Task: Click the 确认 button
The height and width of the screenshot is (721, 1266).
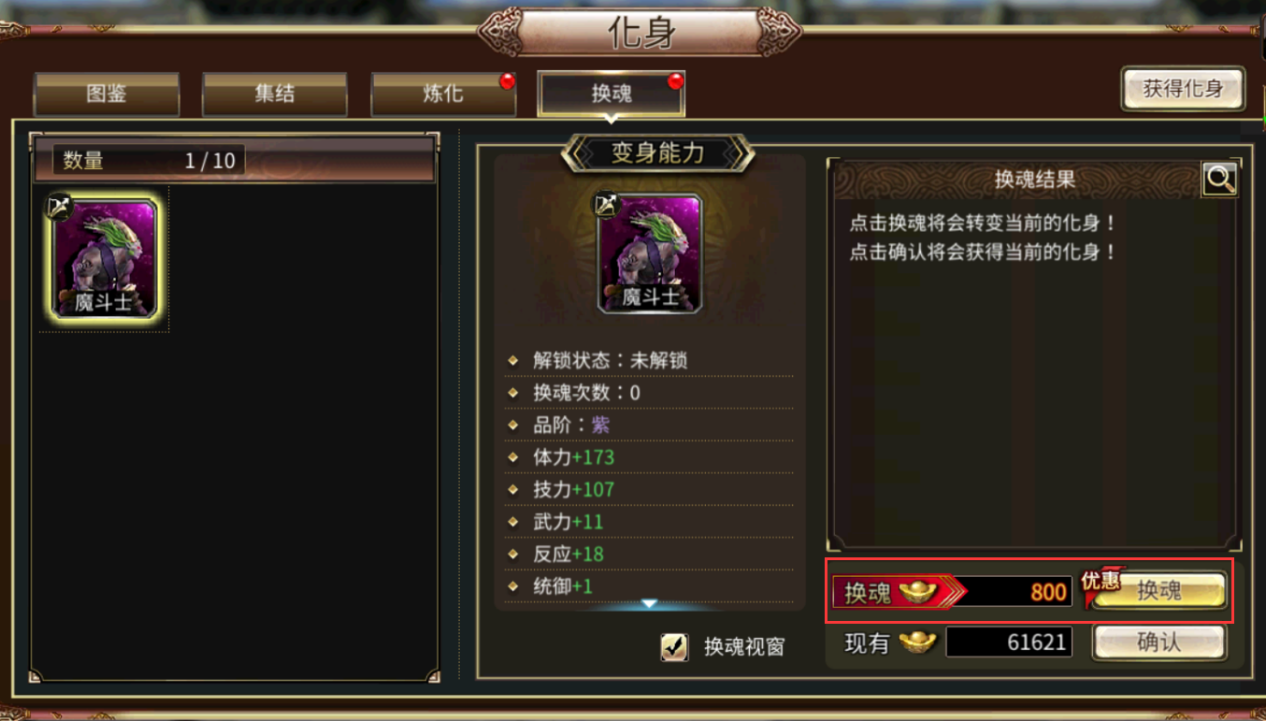Action: point(1159,642)
